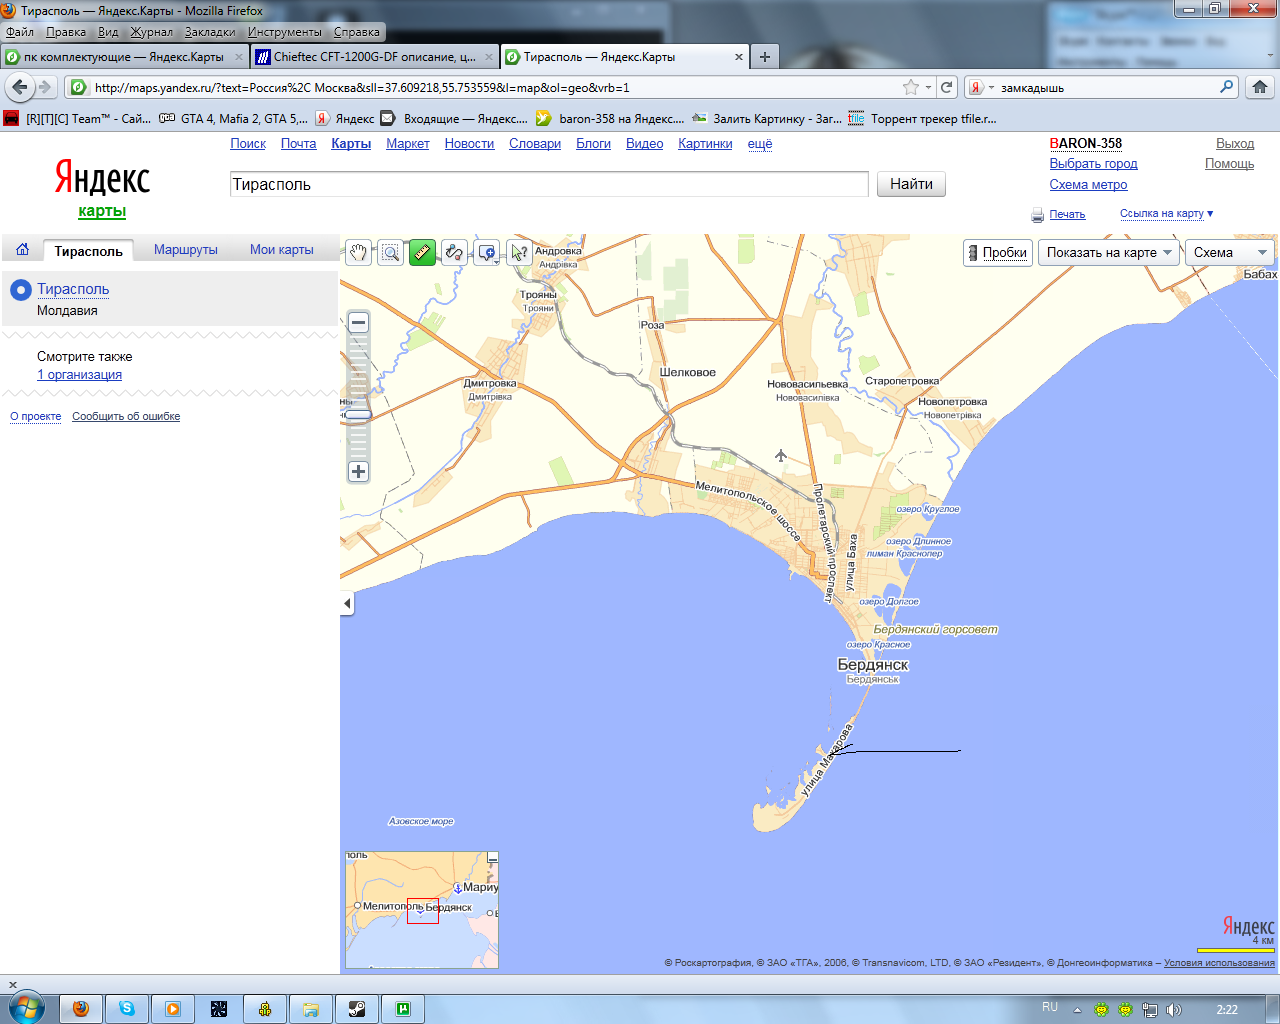Select the zoom-to-area magnifier tool
The width and height of the screenshot is (1280, 1024).
[391, 253]
